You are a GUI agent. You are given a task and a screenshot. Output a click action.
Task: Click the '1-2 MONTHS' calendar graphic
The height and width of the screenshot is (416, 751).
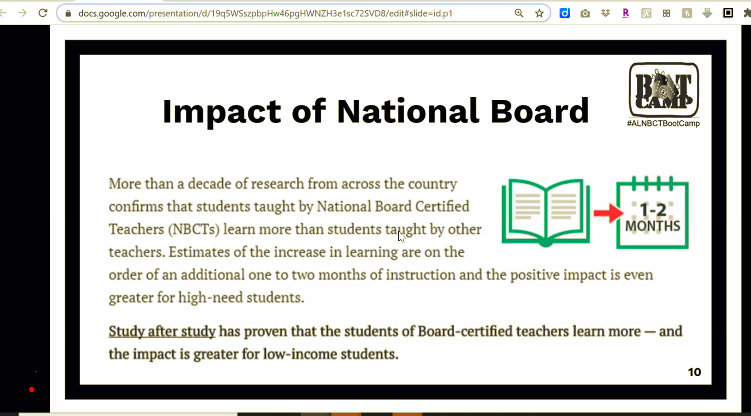(x=652, y=213)
